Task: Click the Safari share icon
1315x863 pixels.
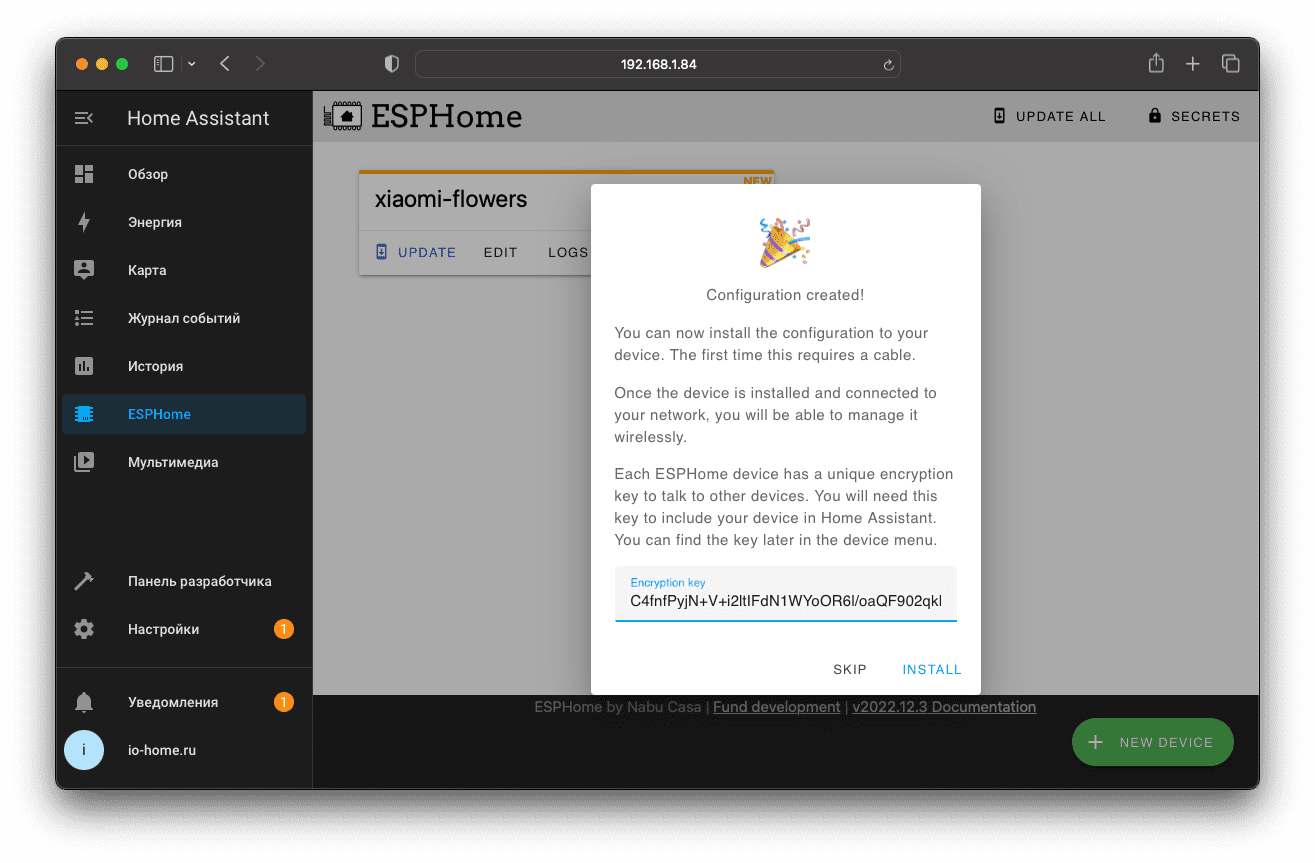Action: point(1156,63)
